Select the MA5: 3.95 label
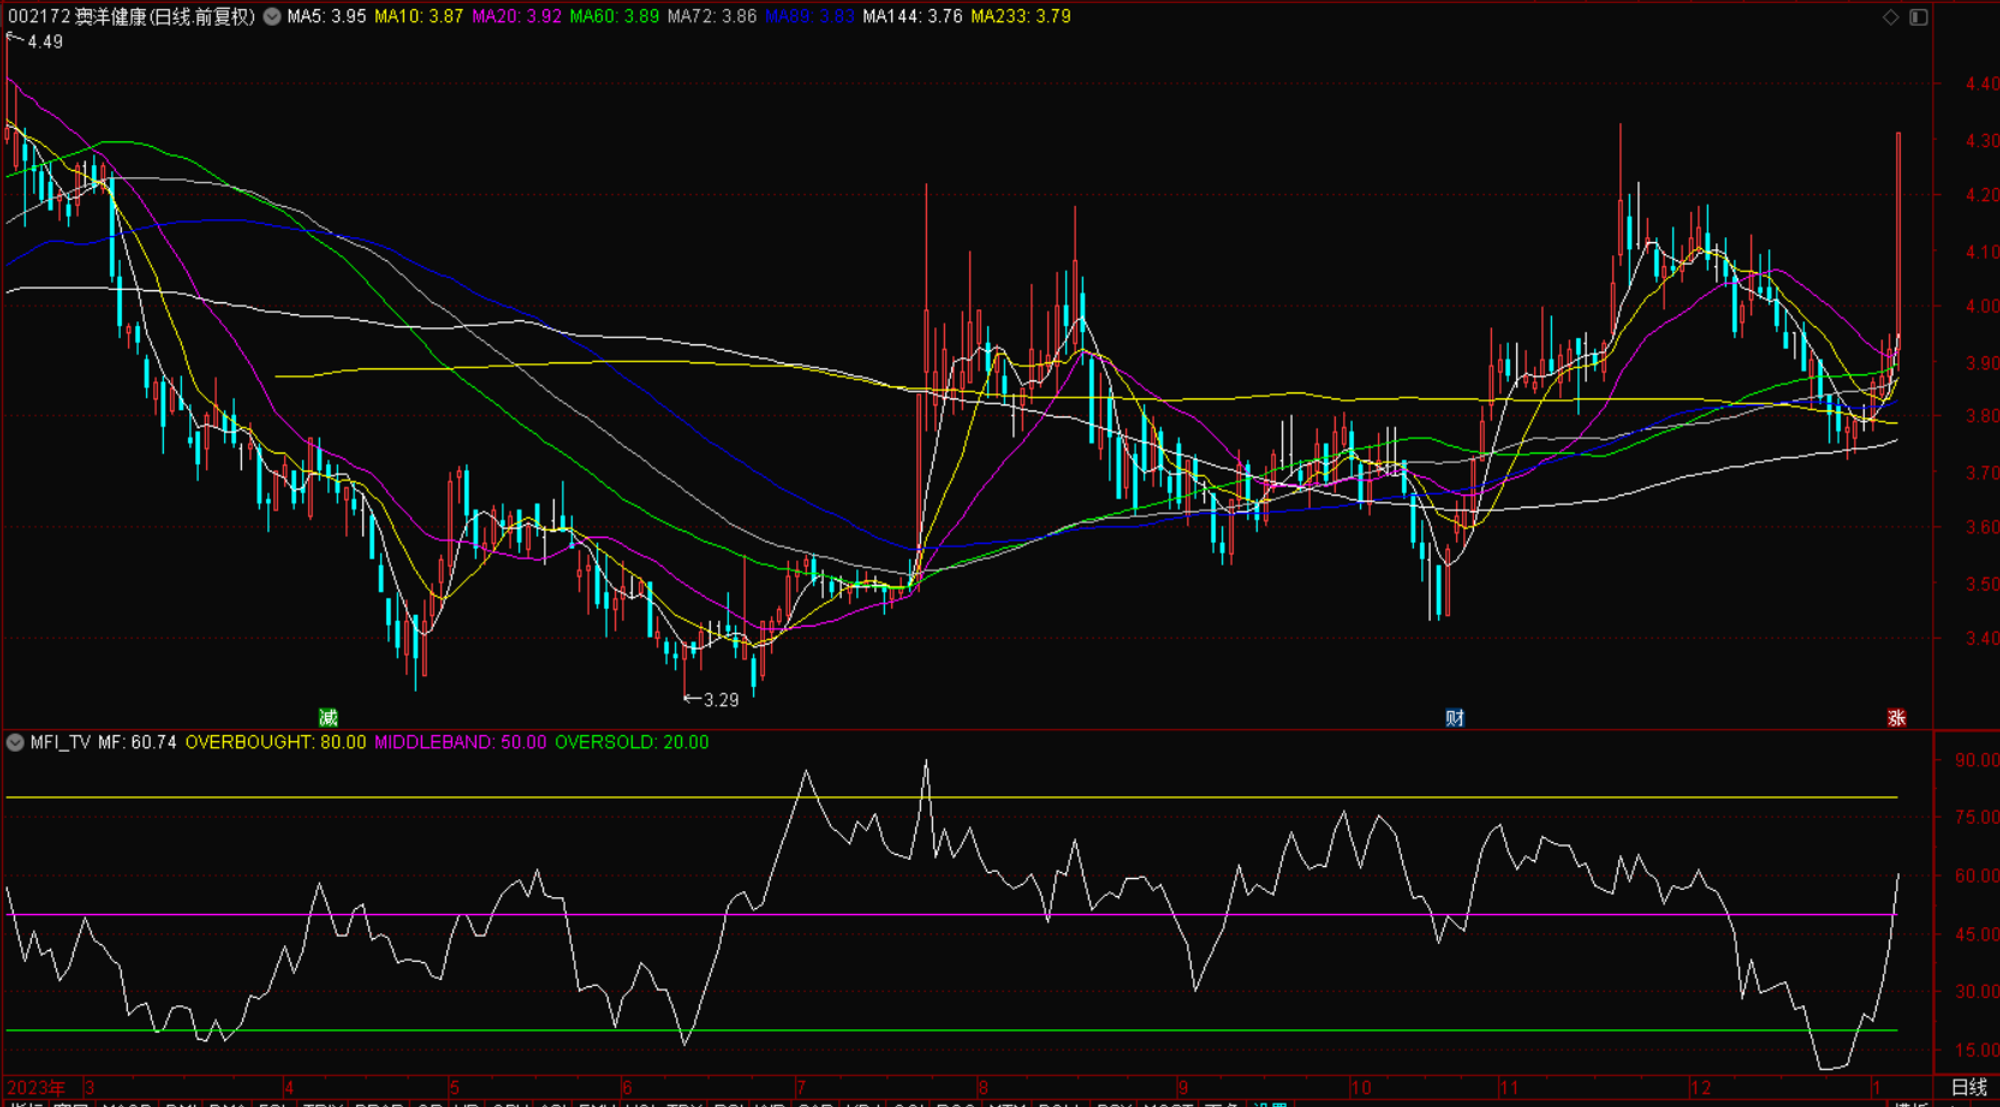 326,17
